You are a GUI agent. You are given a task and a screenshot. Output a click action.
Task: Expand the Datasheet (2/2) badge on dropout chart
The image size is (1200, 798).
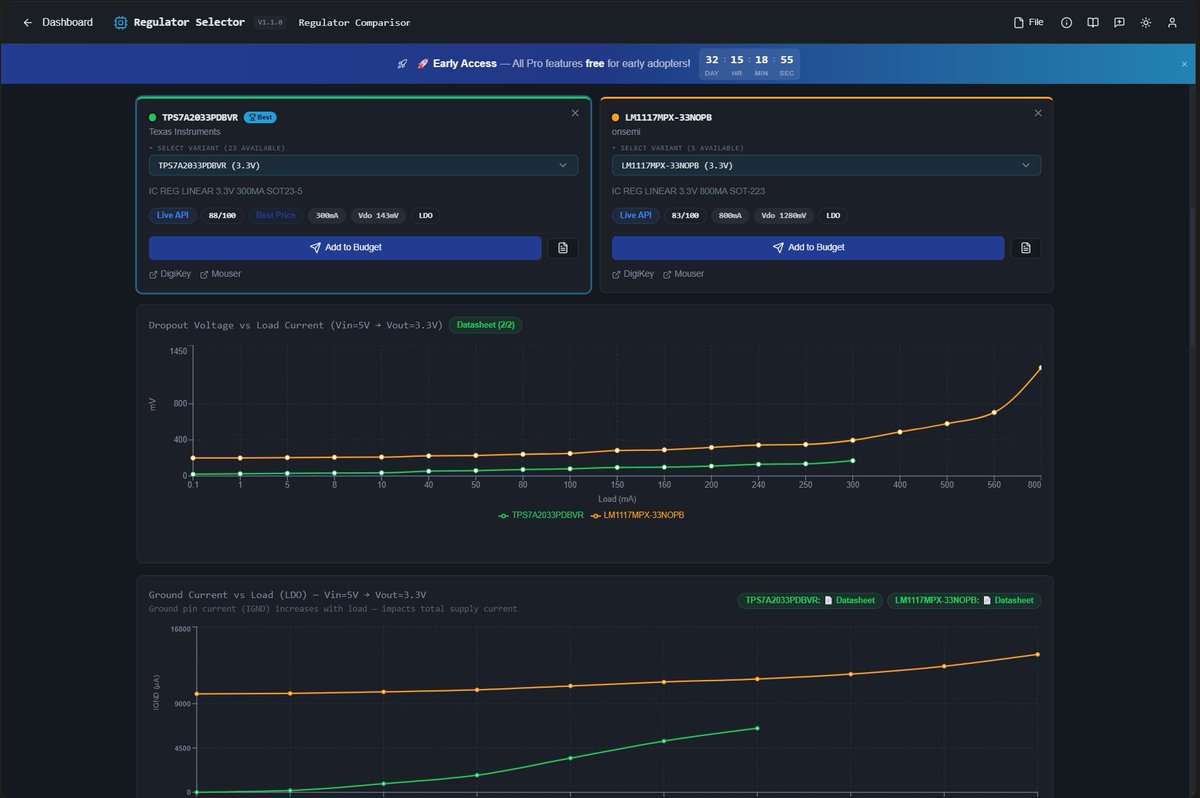(x=485, y=325)
